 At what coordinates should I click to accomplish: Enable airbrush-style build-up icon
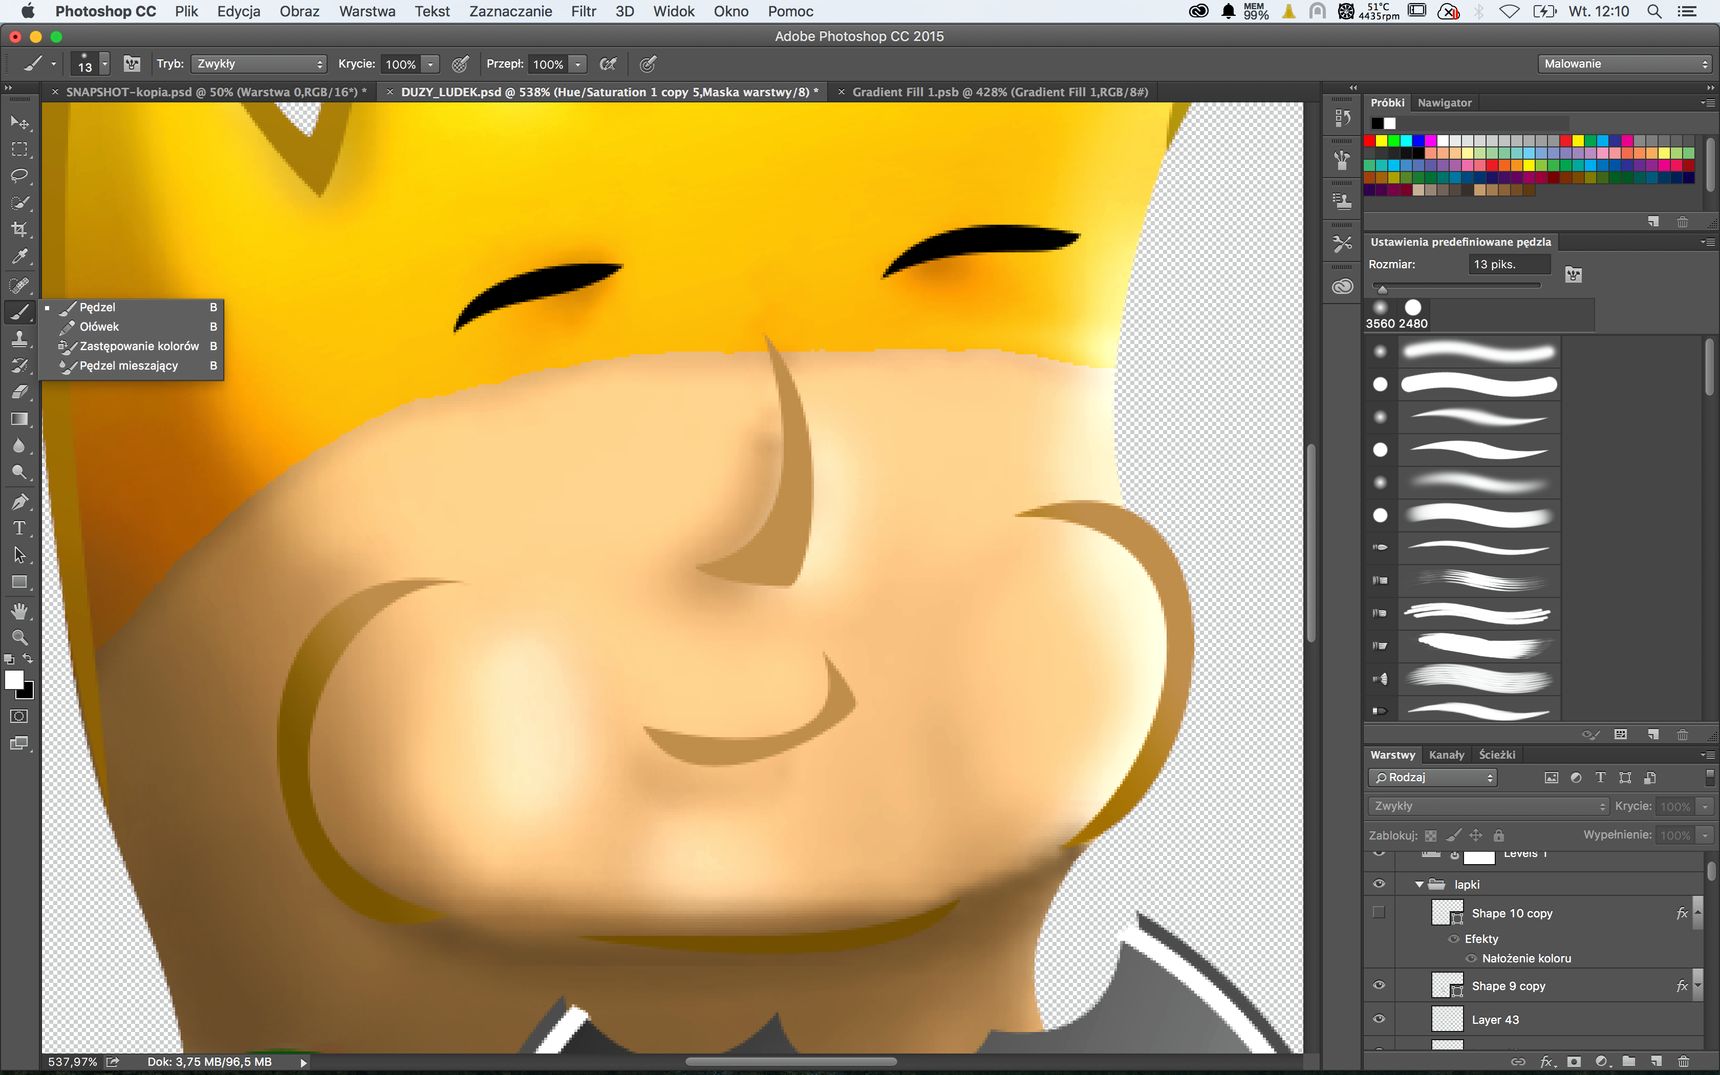[x=608, y=64]
